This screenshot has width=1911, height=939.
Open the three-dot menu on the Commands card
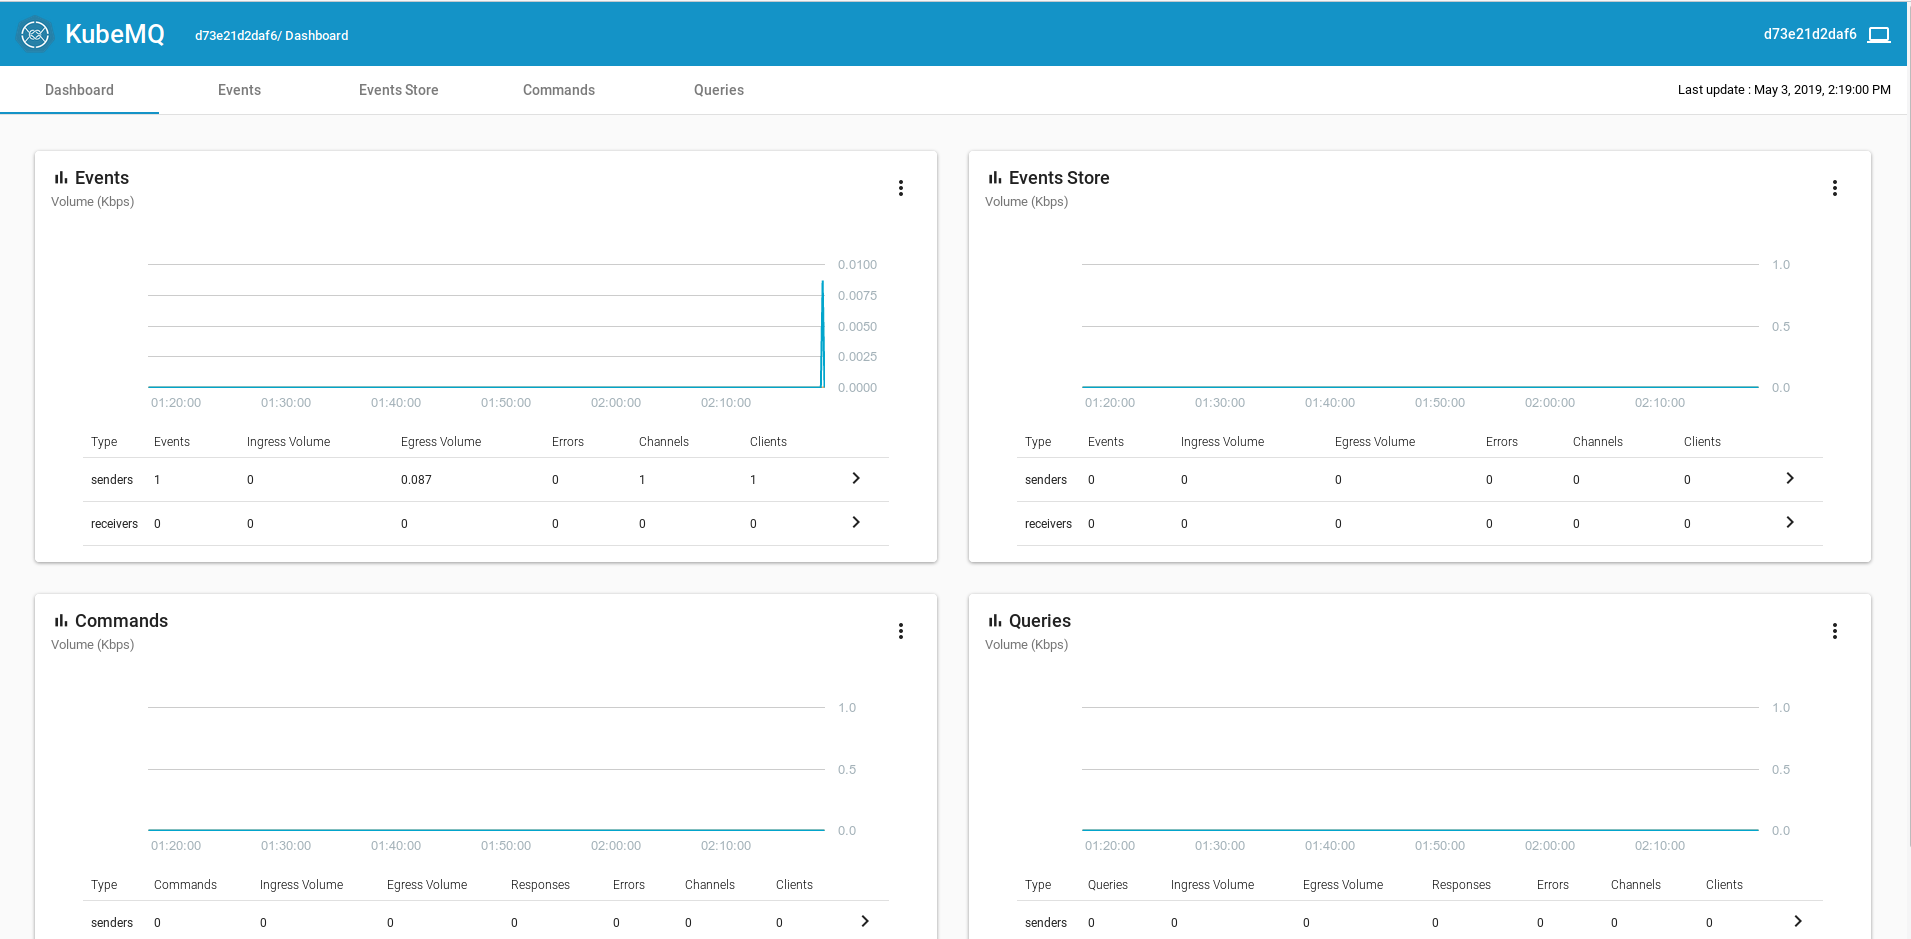(901, 631)
